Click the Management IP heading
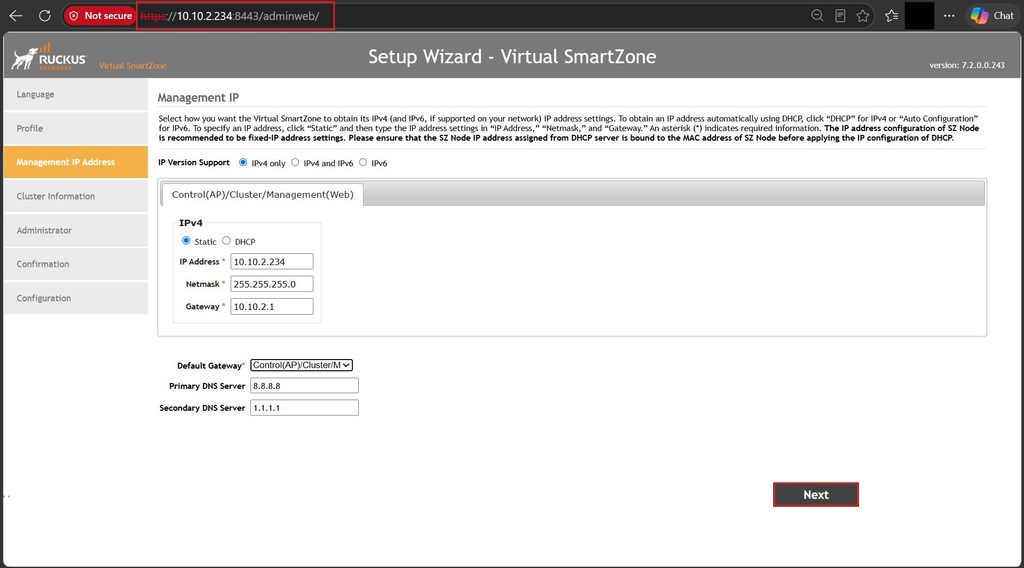 tap(198, 97)
